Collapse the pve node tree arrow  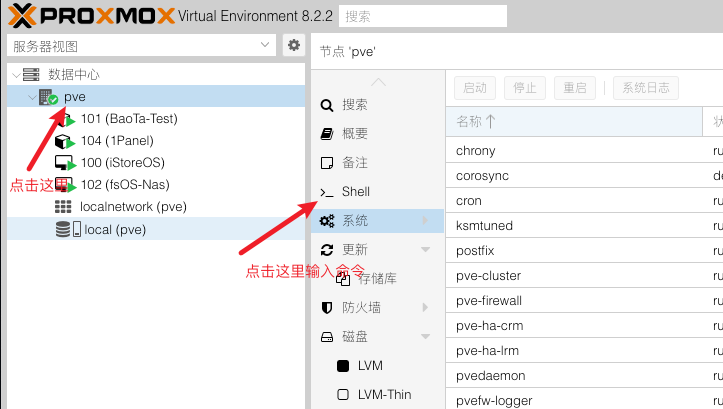32,97
